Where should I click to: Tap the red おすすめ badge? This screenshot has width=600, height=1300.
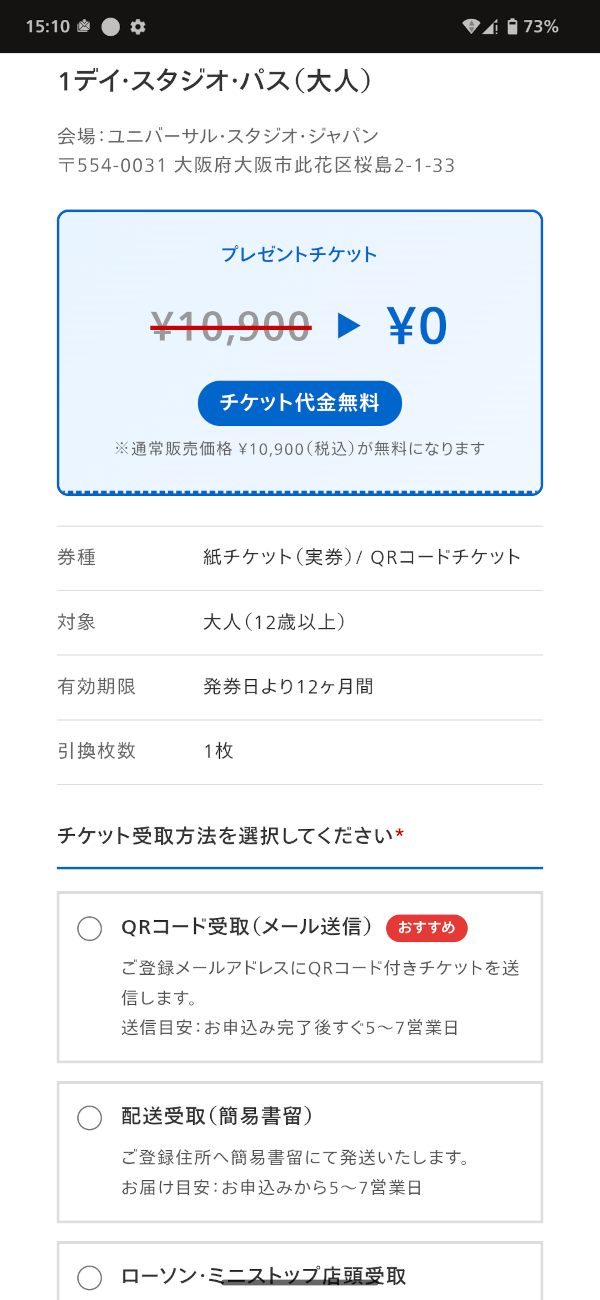[x=427, y=928]
